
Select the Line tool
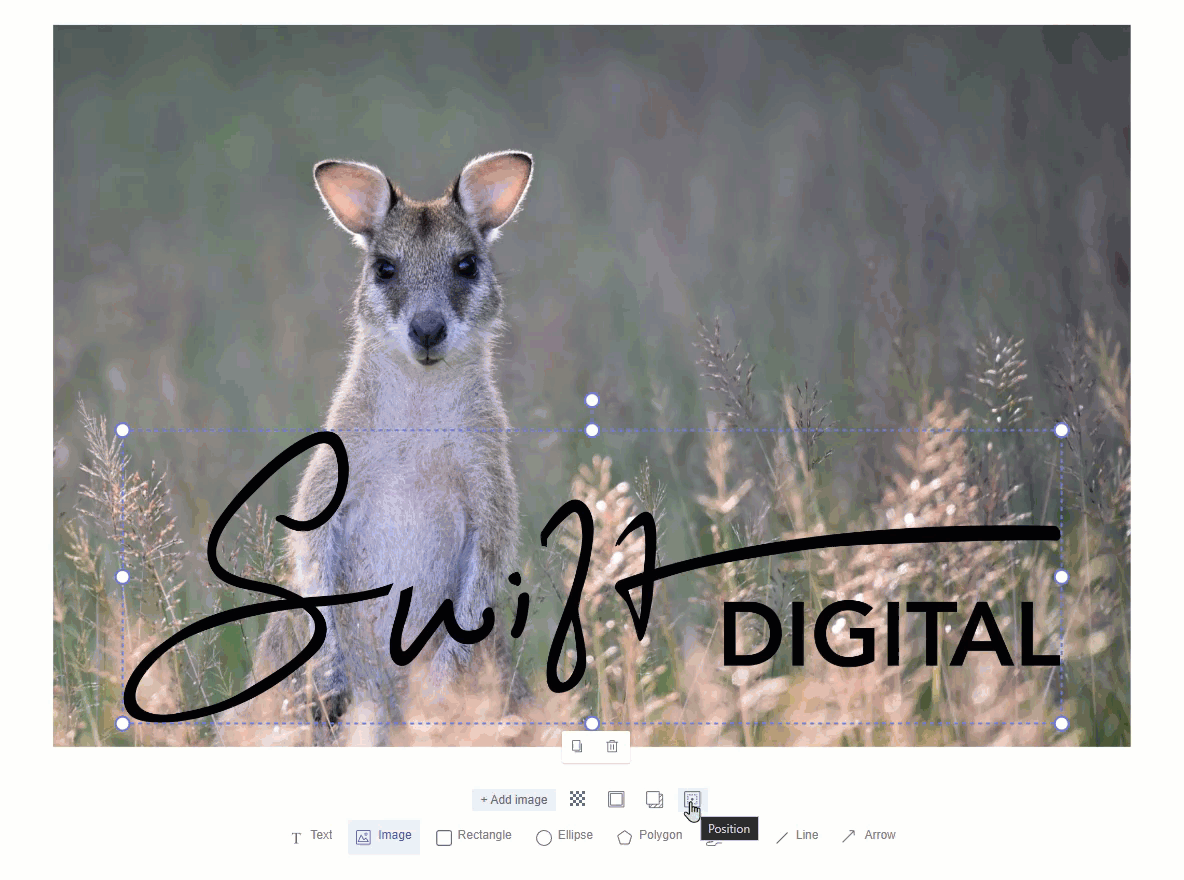(x=797, y=835)
